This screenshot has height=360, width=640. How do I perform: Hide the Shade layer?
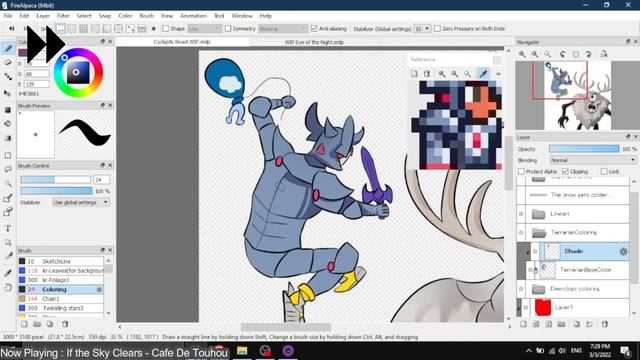coord(535,251)
